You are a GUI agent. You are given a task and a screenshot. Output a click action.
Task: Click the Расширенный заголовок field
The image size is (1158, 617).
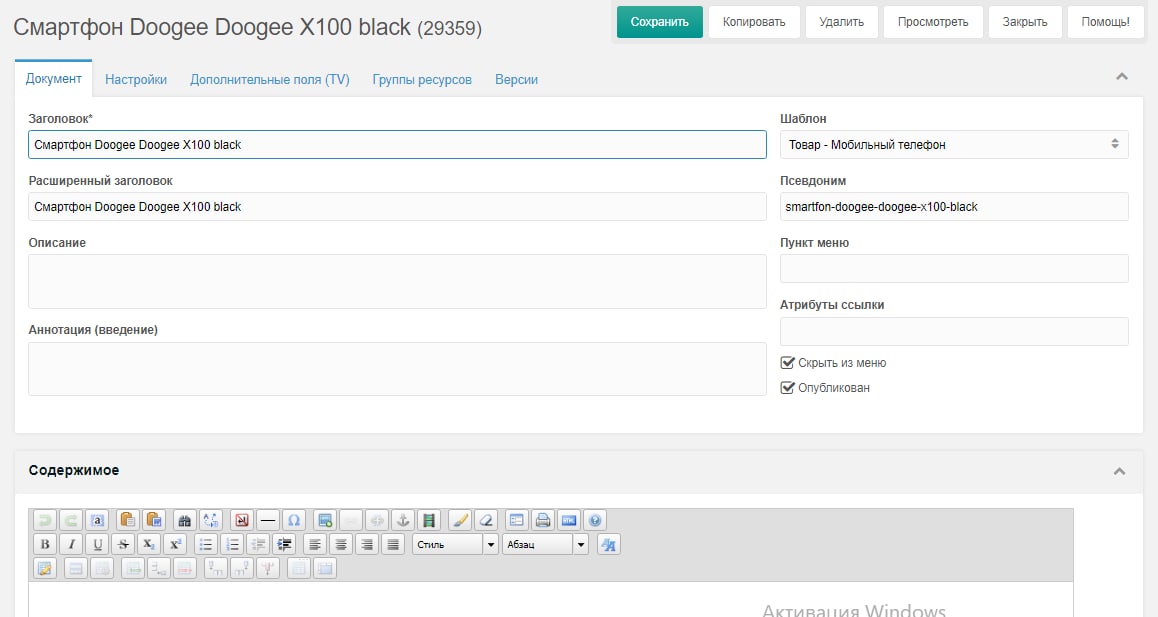tap(397, 207)
